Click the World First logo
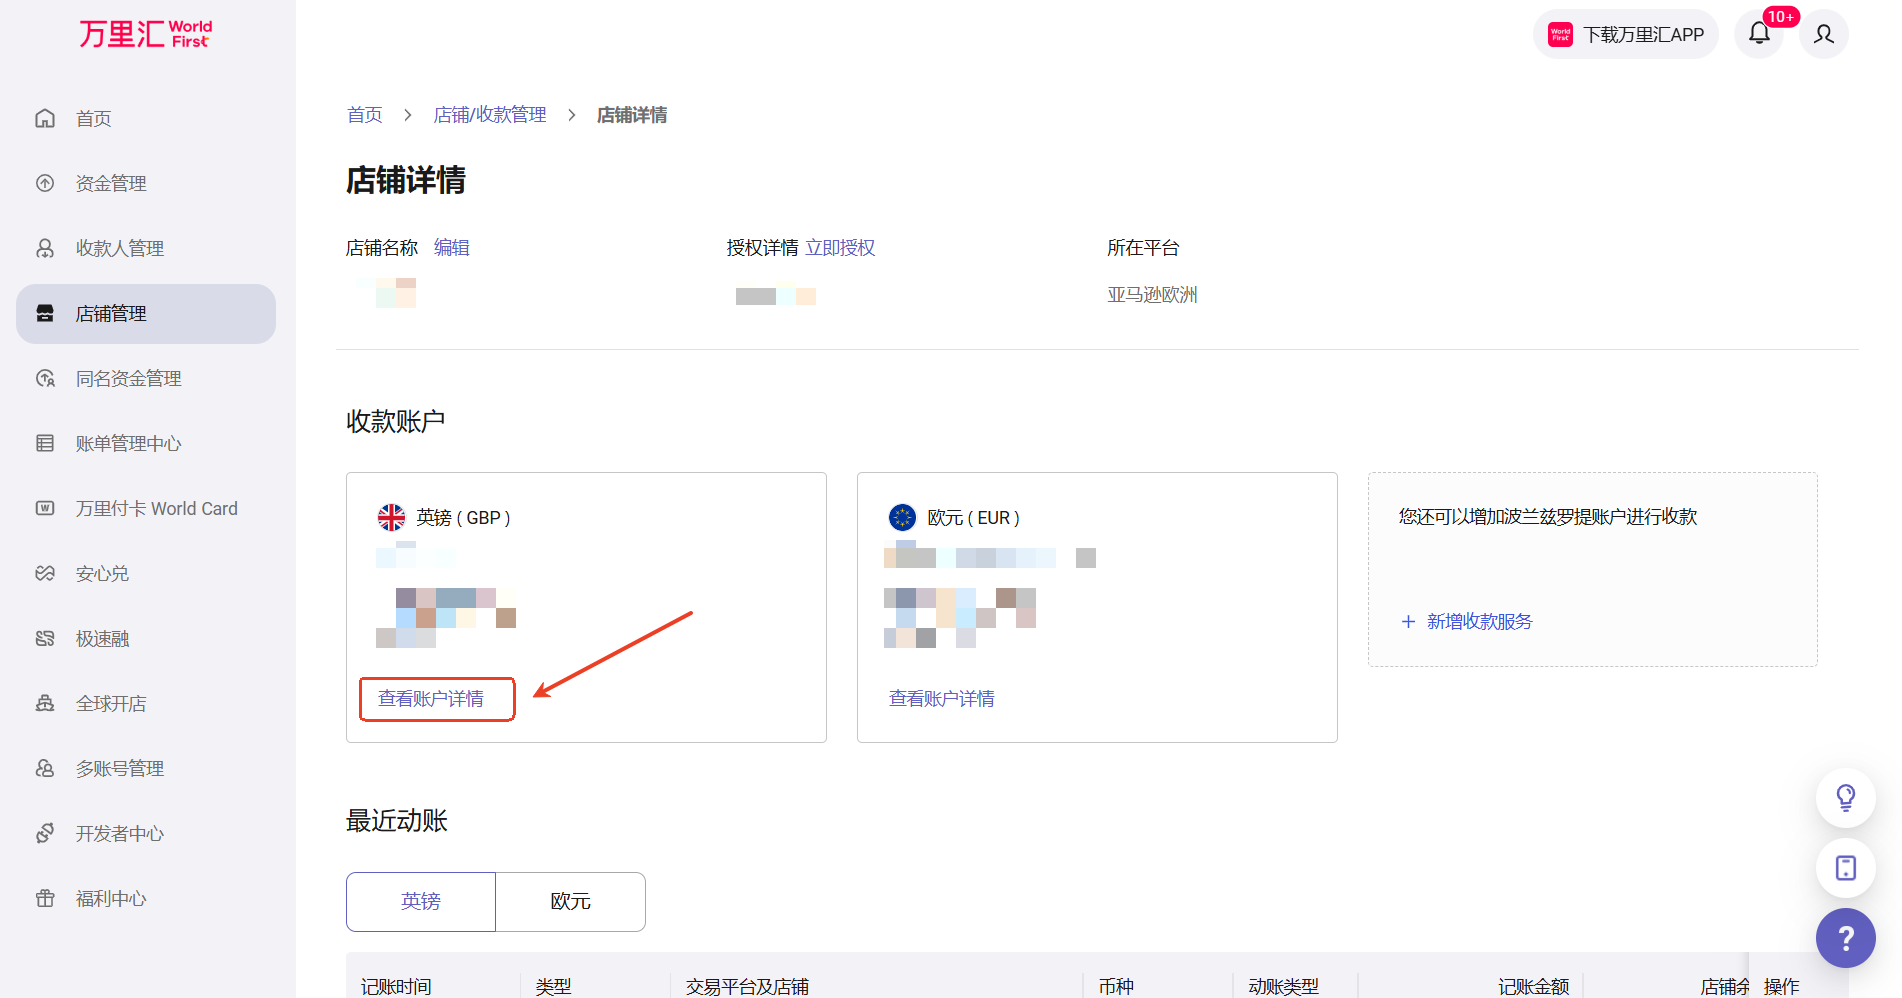Viewport: 1902px width, 998px height. (146, 34)
